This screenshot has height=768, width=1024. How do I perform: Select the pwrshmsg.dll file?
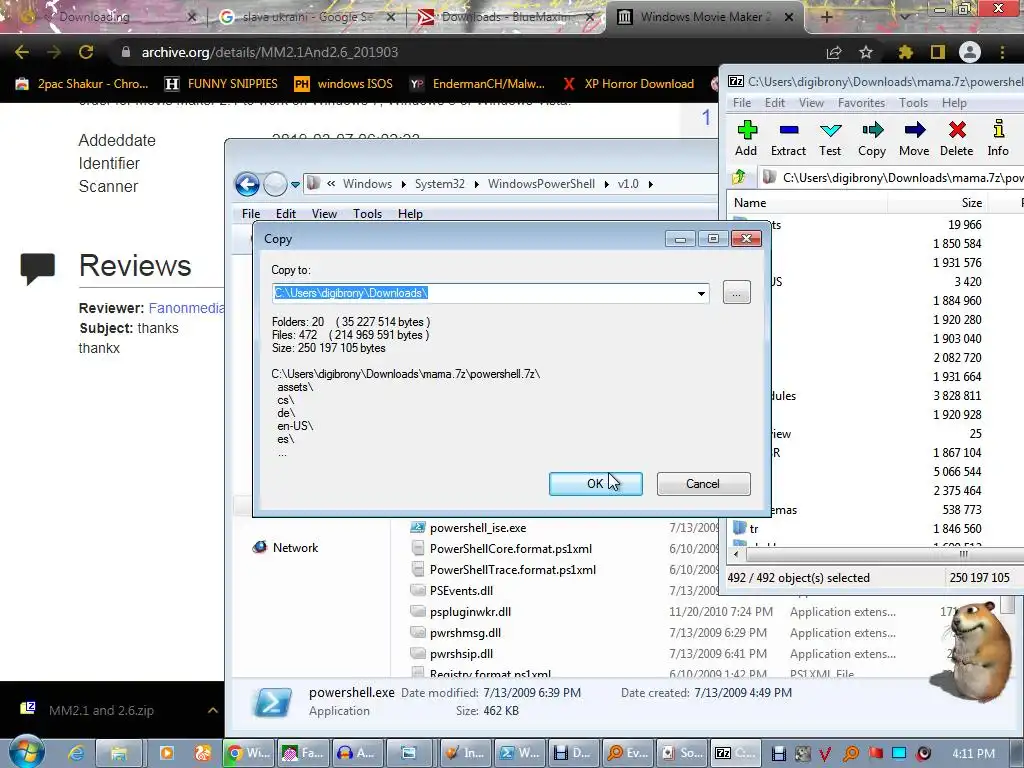point(455,633)
